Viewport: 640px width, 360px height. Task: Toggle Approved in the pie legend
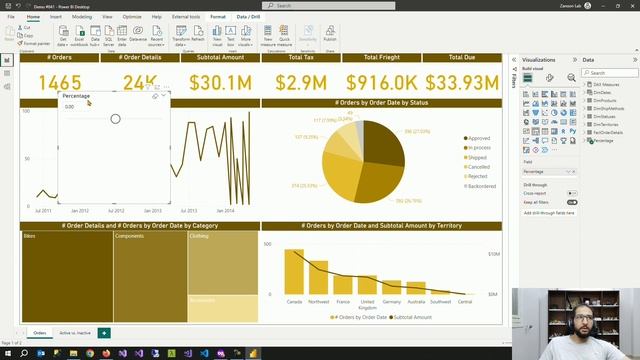pyautogui.click(x=477, y=138)
